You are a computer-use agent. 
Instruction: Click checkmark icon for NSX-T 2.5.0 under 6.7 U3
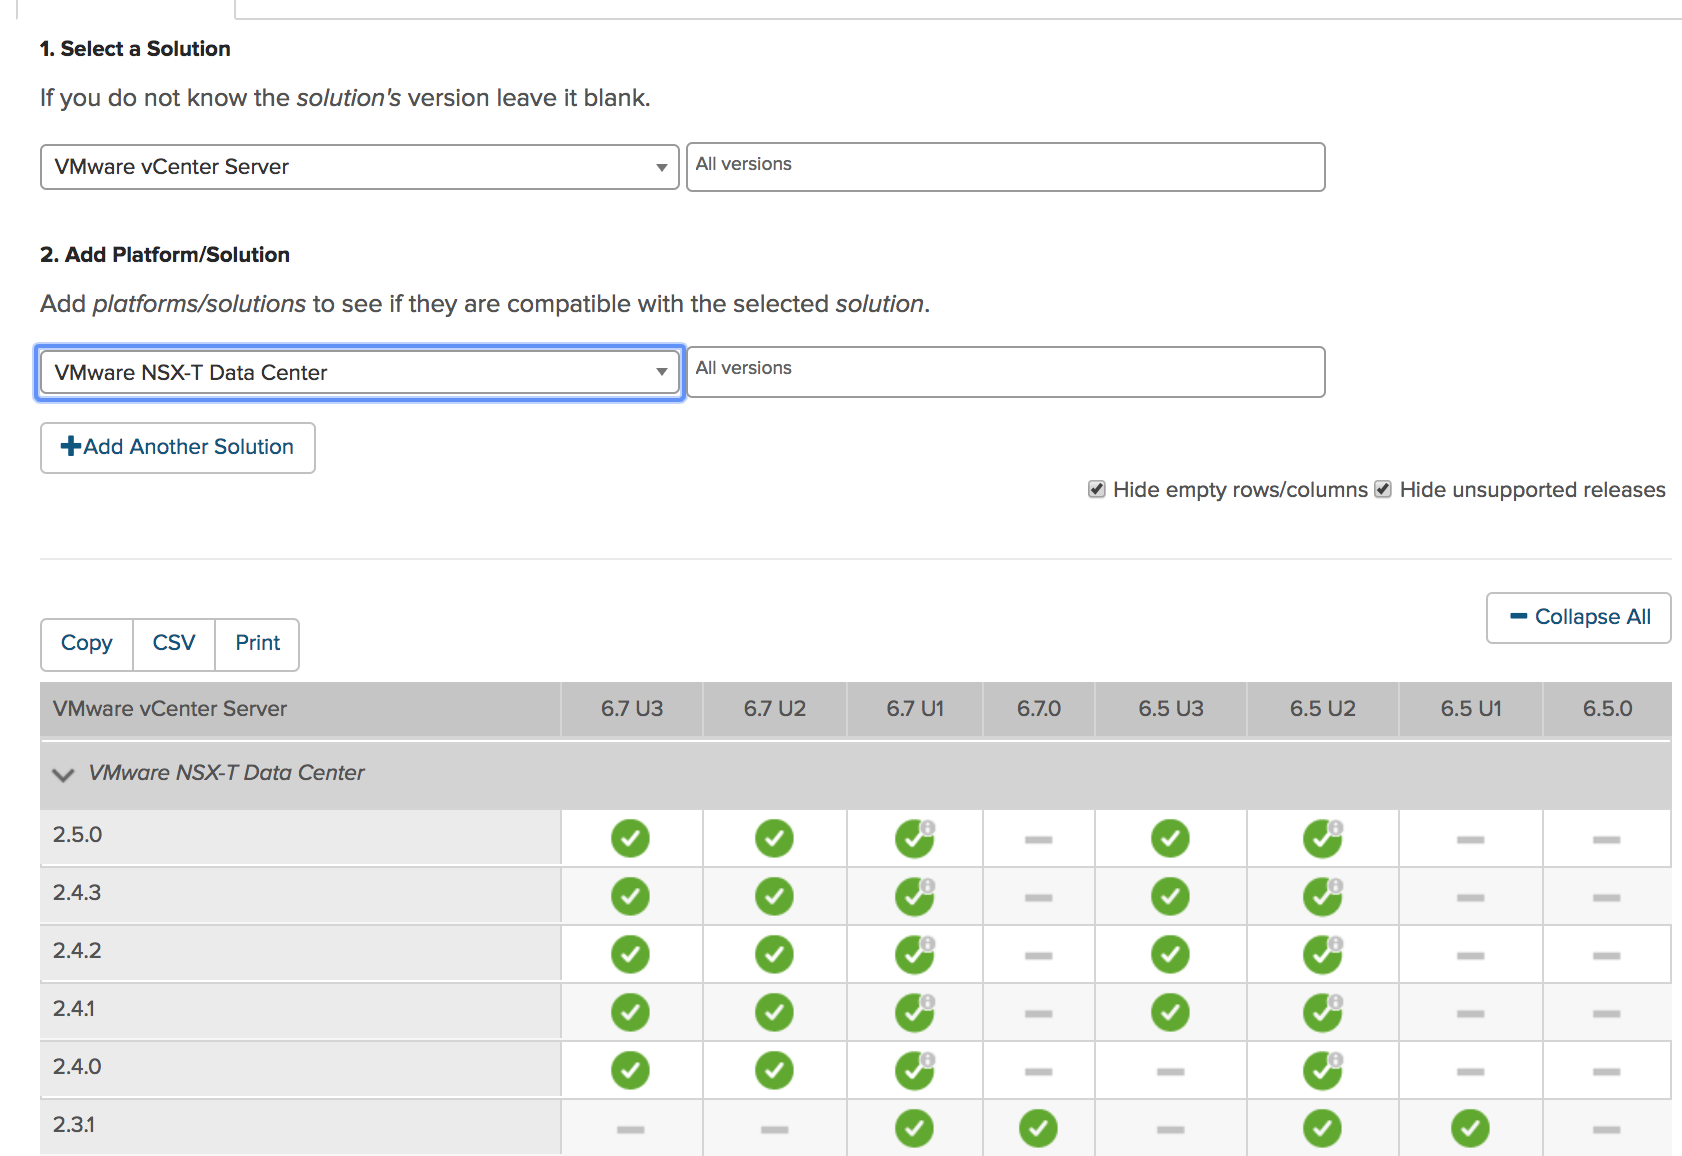click(x=630, y=838)
